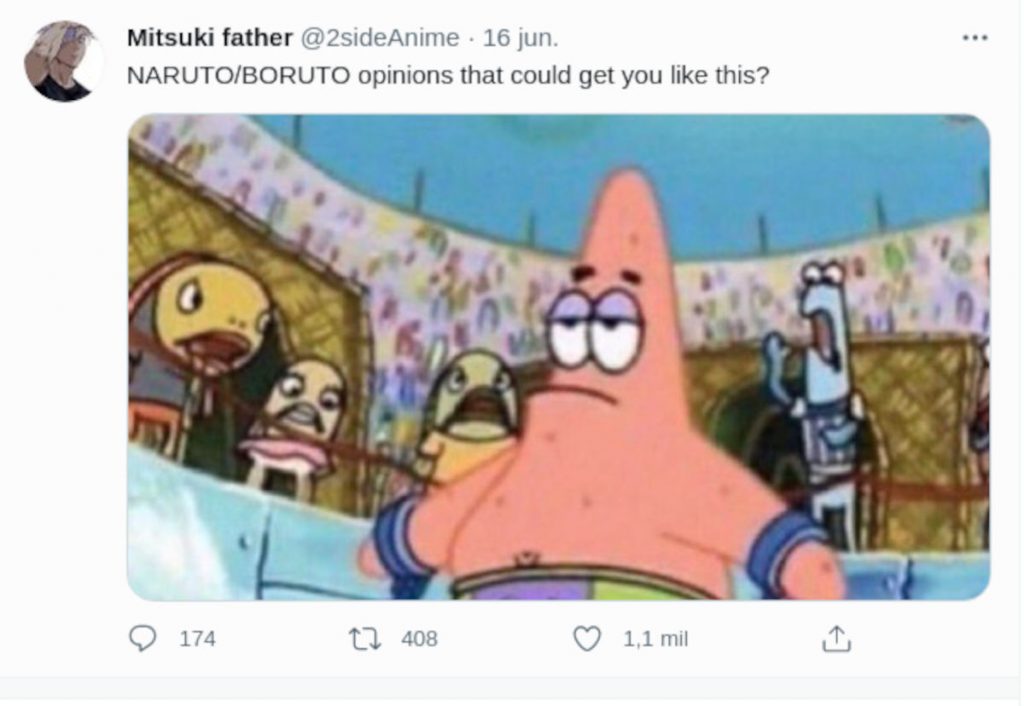Click the share upload icon

tap(835, 638)
